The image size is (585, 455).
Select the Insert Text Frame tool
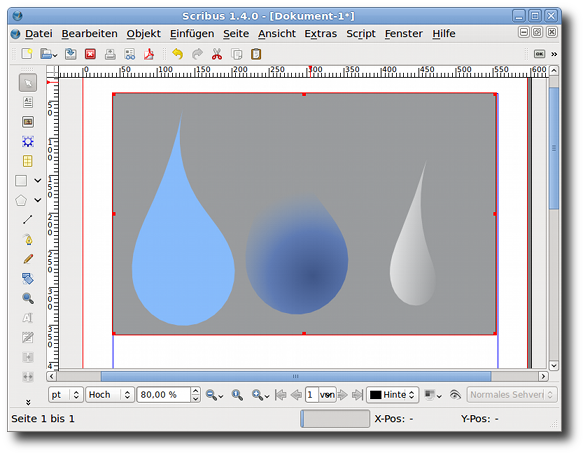[28, 102]
